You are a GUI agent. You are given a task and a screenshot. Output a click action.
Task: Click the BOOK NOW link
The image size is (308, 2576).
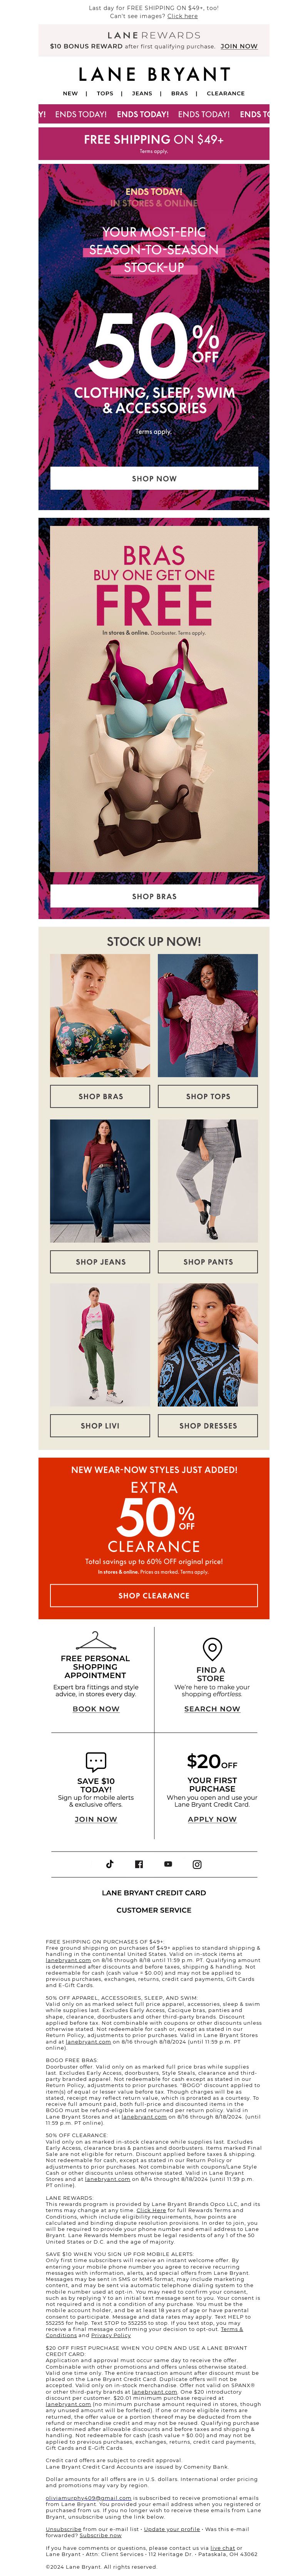click(x=96, y=1709)
